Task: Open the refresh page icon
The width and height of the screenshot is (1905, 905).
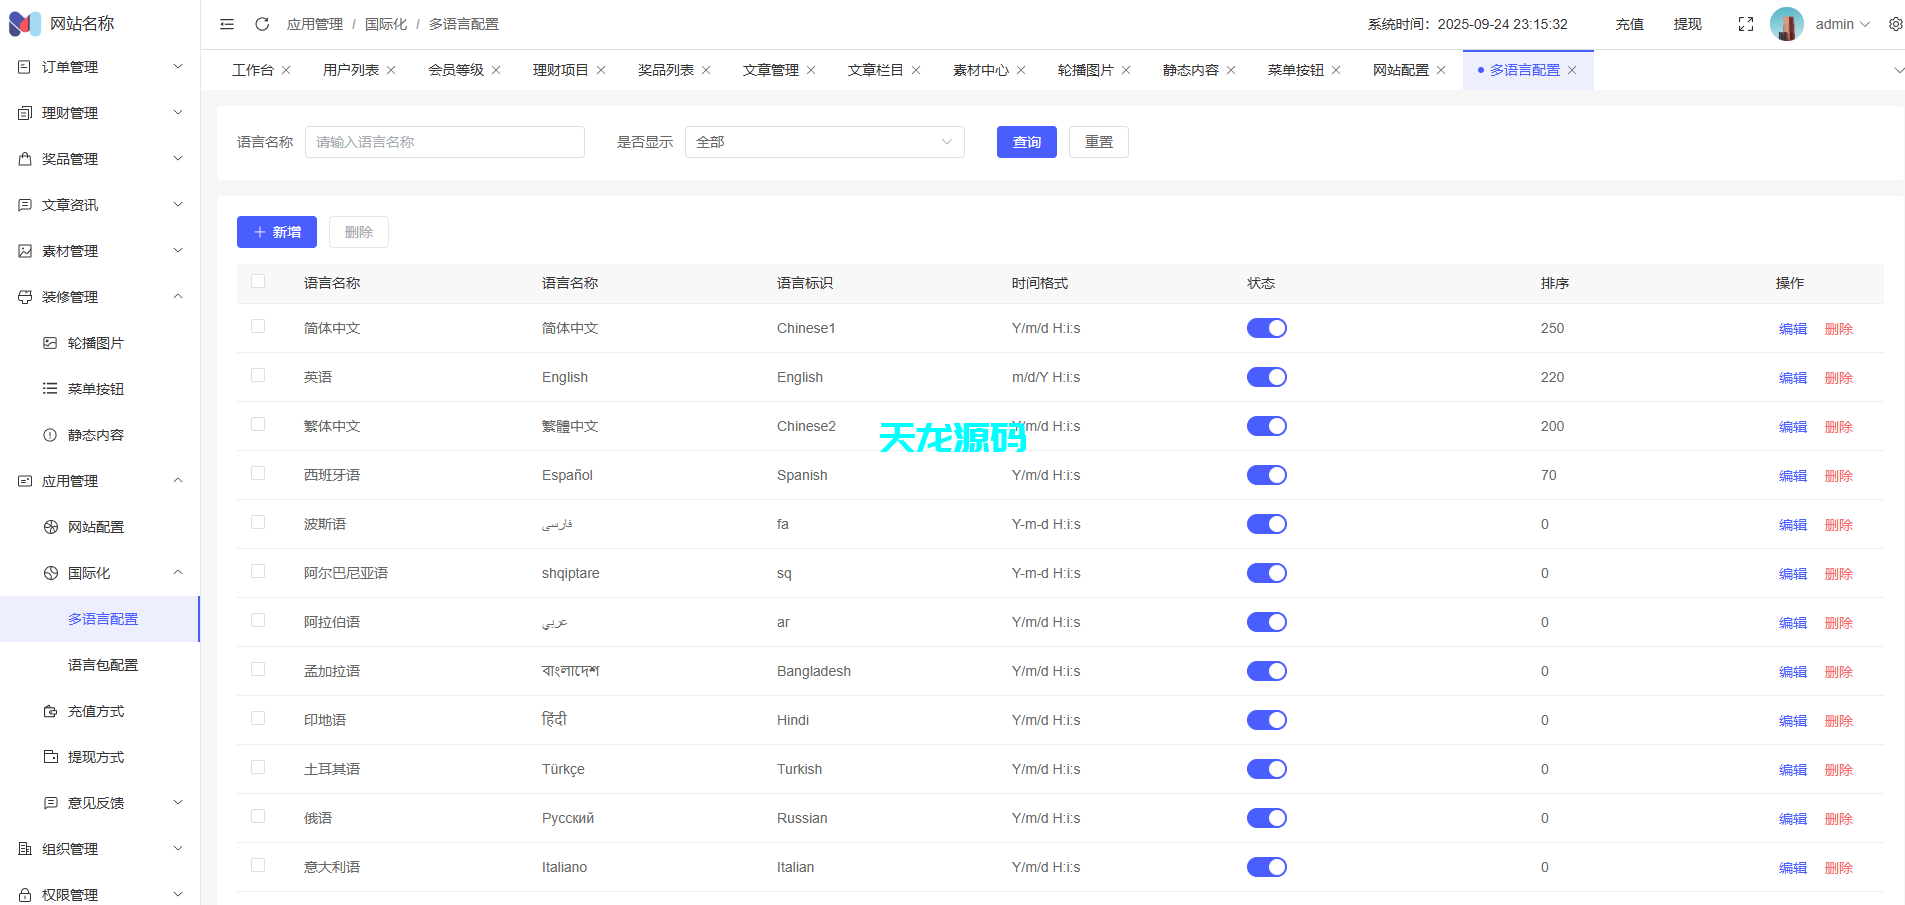Action: pyautogui.click(x=262, y=23)
